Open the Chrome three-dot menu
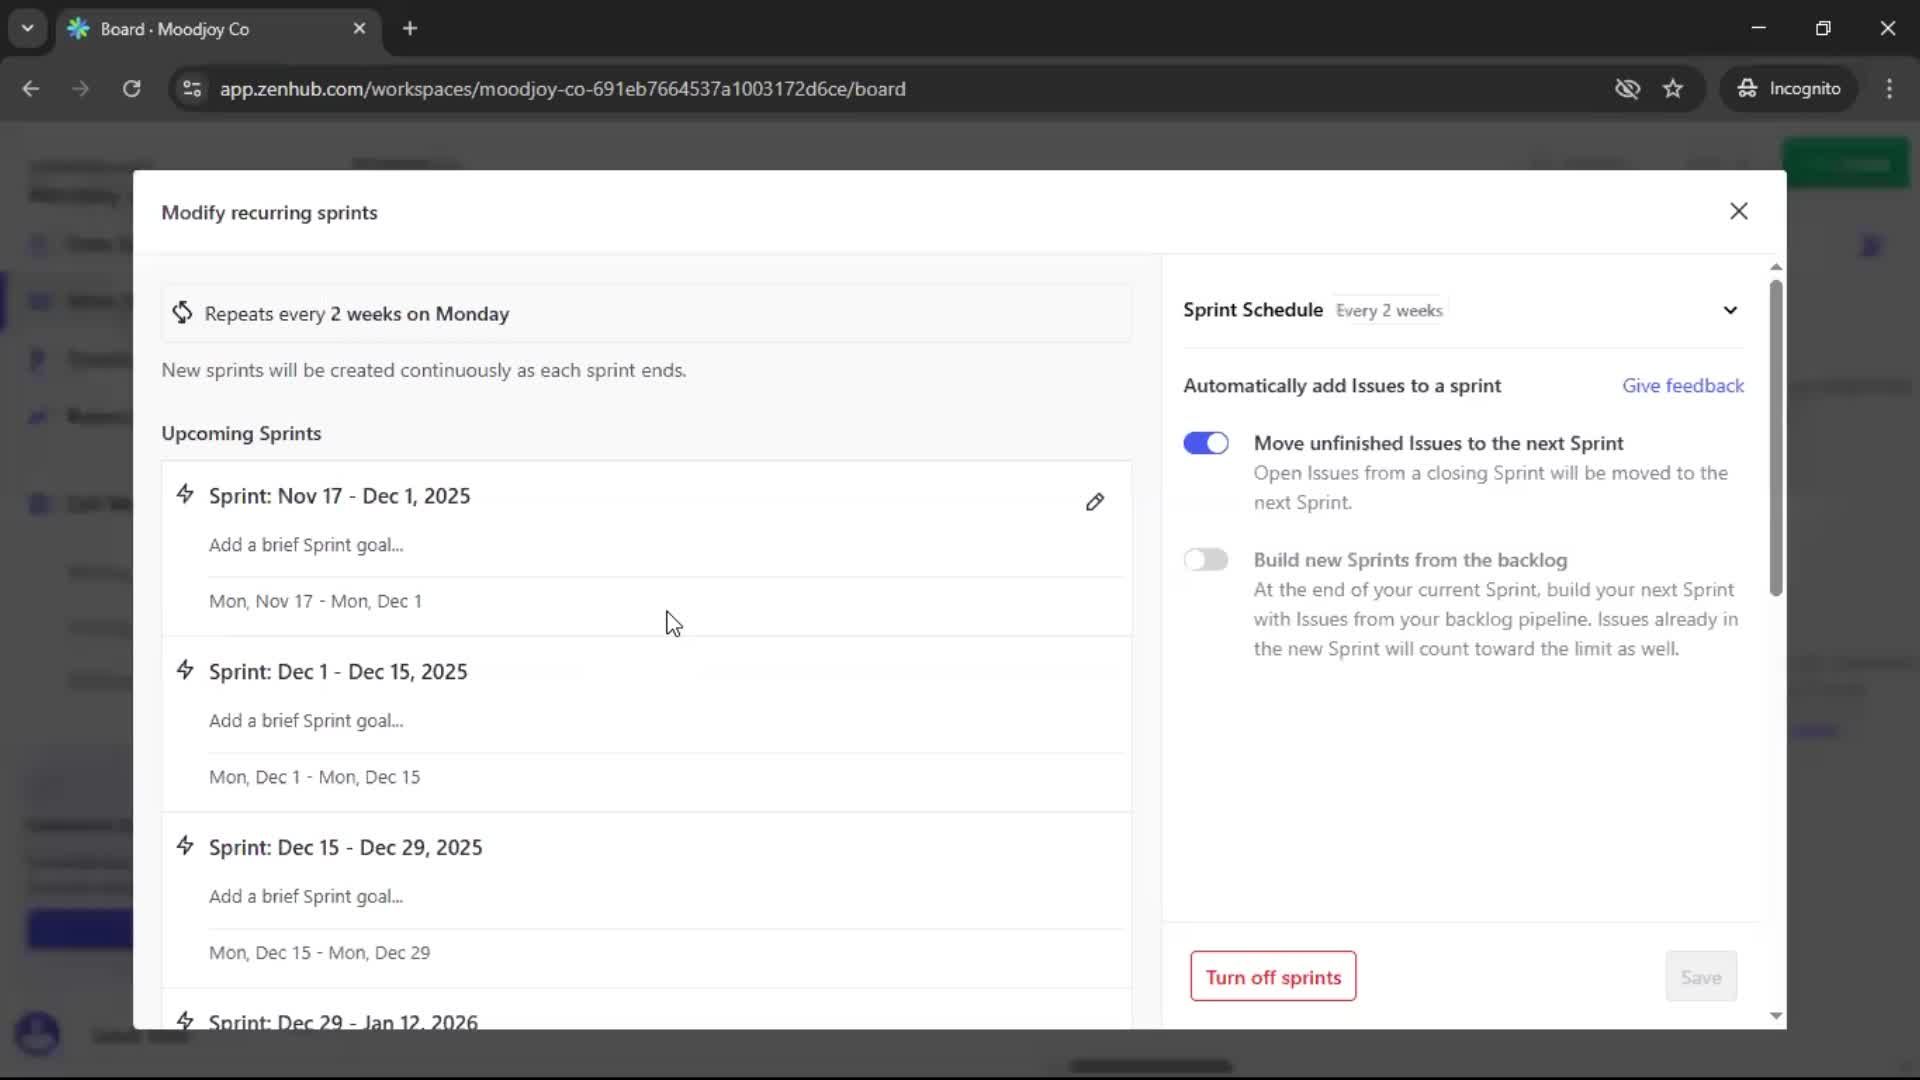Image resolution: width=1920 pixels, height=1080 pixels. [1890, 88]
